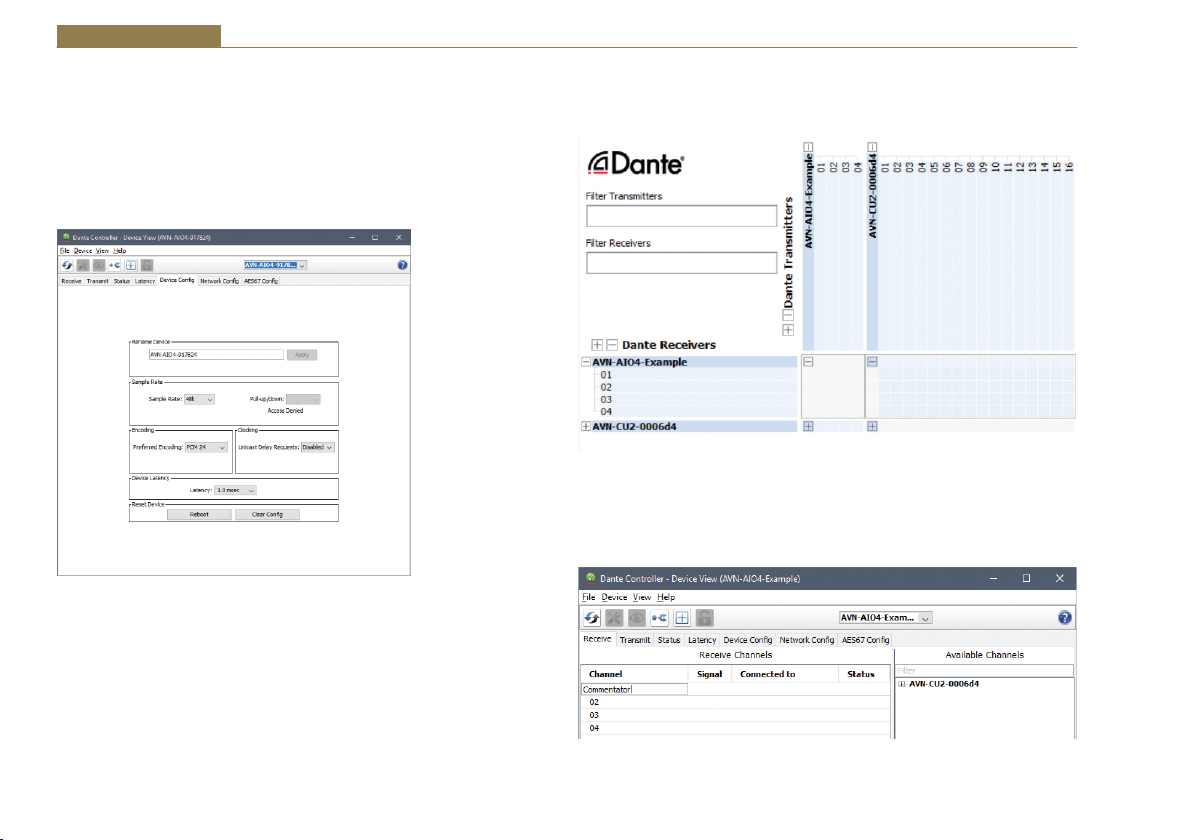Click the refresh icon in AVN-AIO4-Example window toolbar
1192x840 pixels.
(x=592, y=618)
